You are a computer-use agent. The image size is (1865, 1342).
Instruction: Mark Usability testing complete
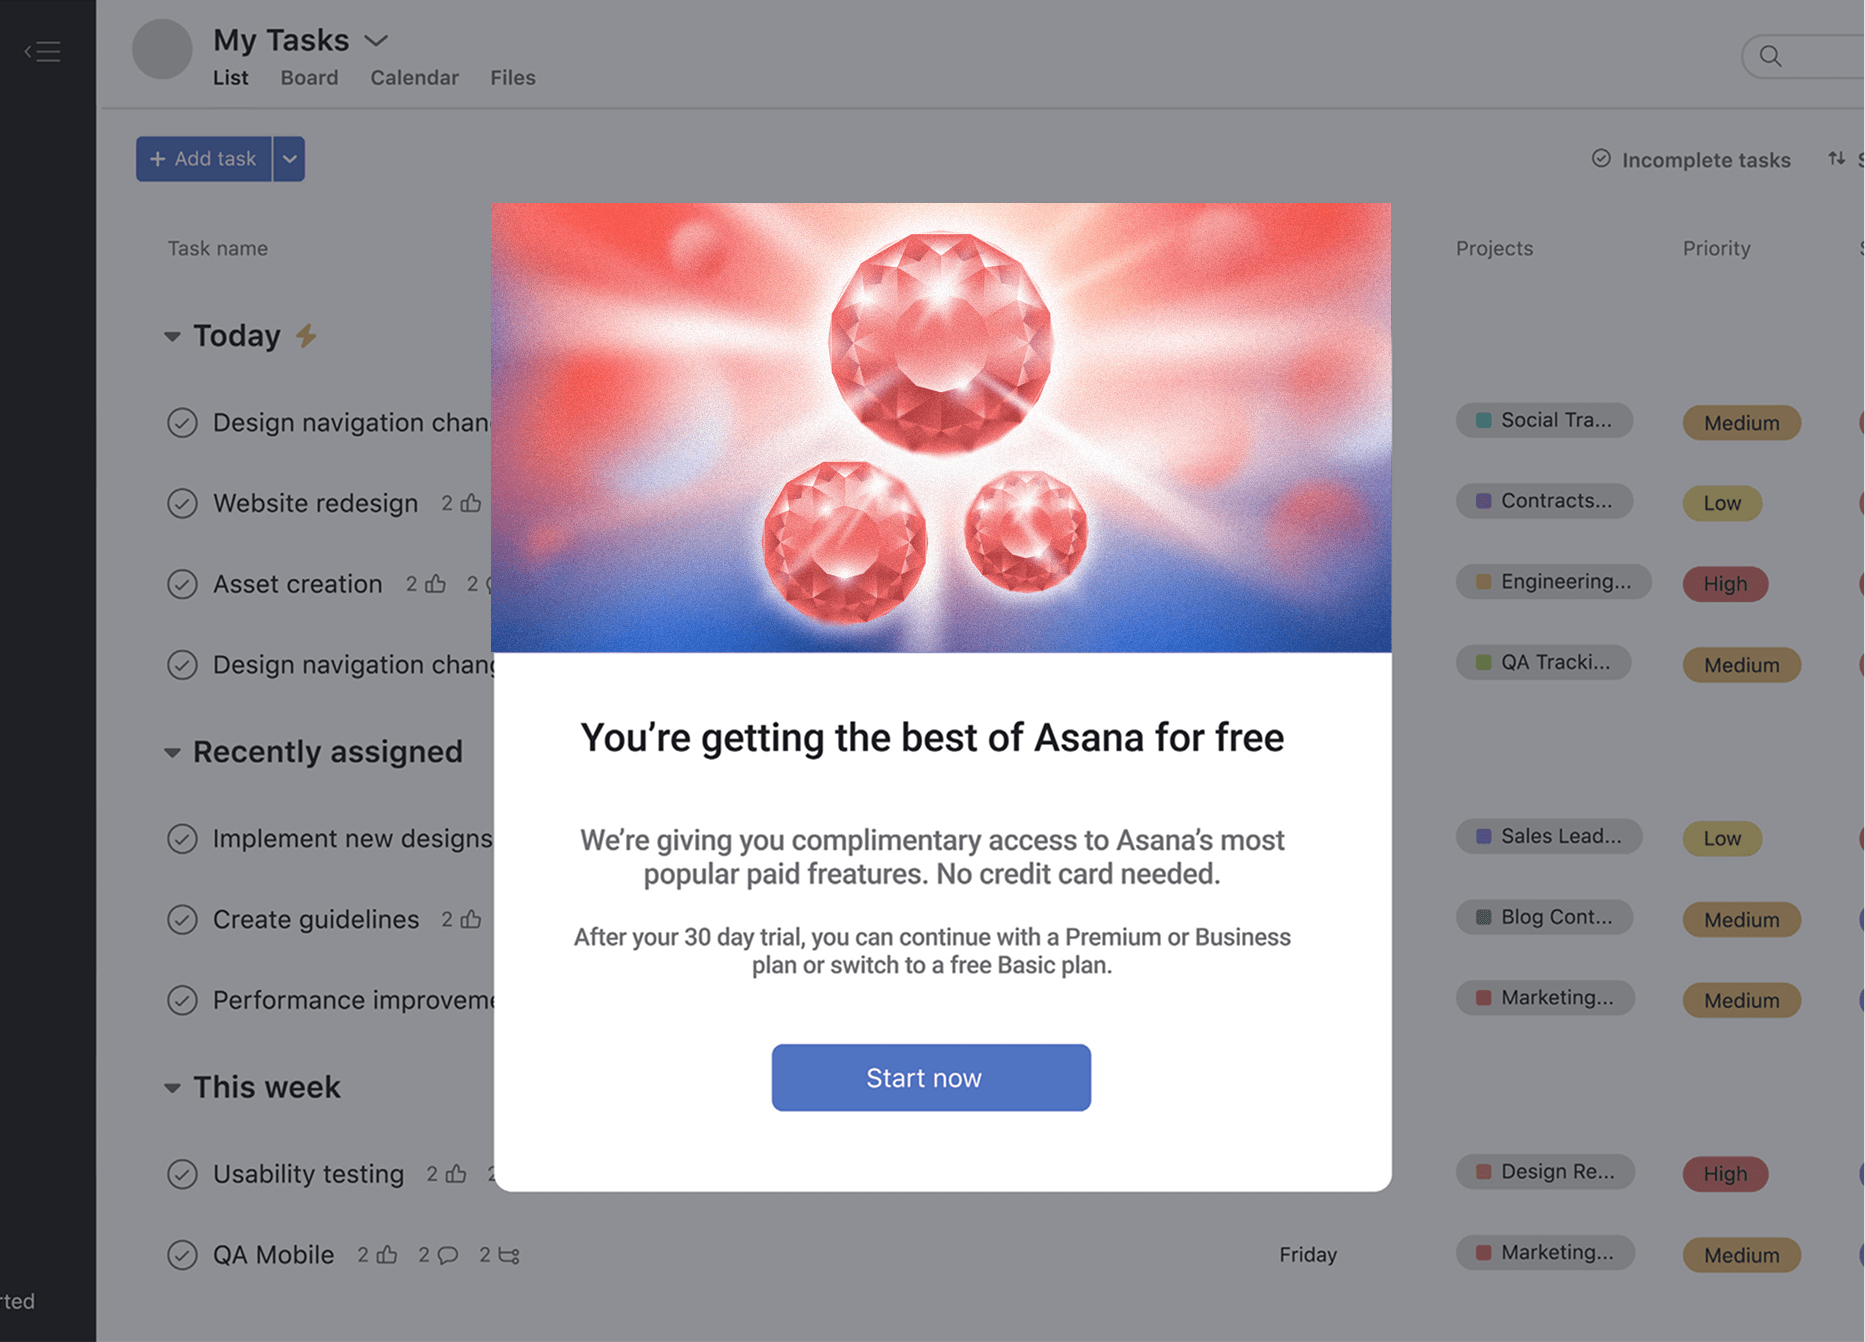pyautogui.click(x=182, y=1174)
